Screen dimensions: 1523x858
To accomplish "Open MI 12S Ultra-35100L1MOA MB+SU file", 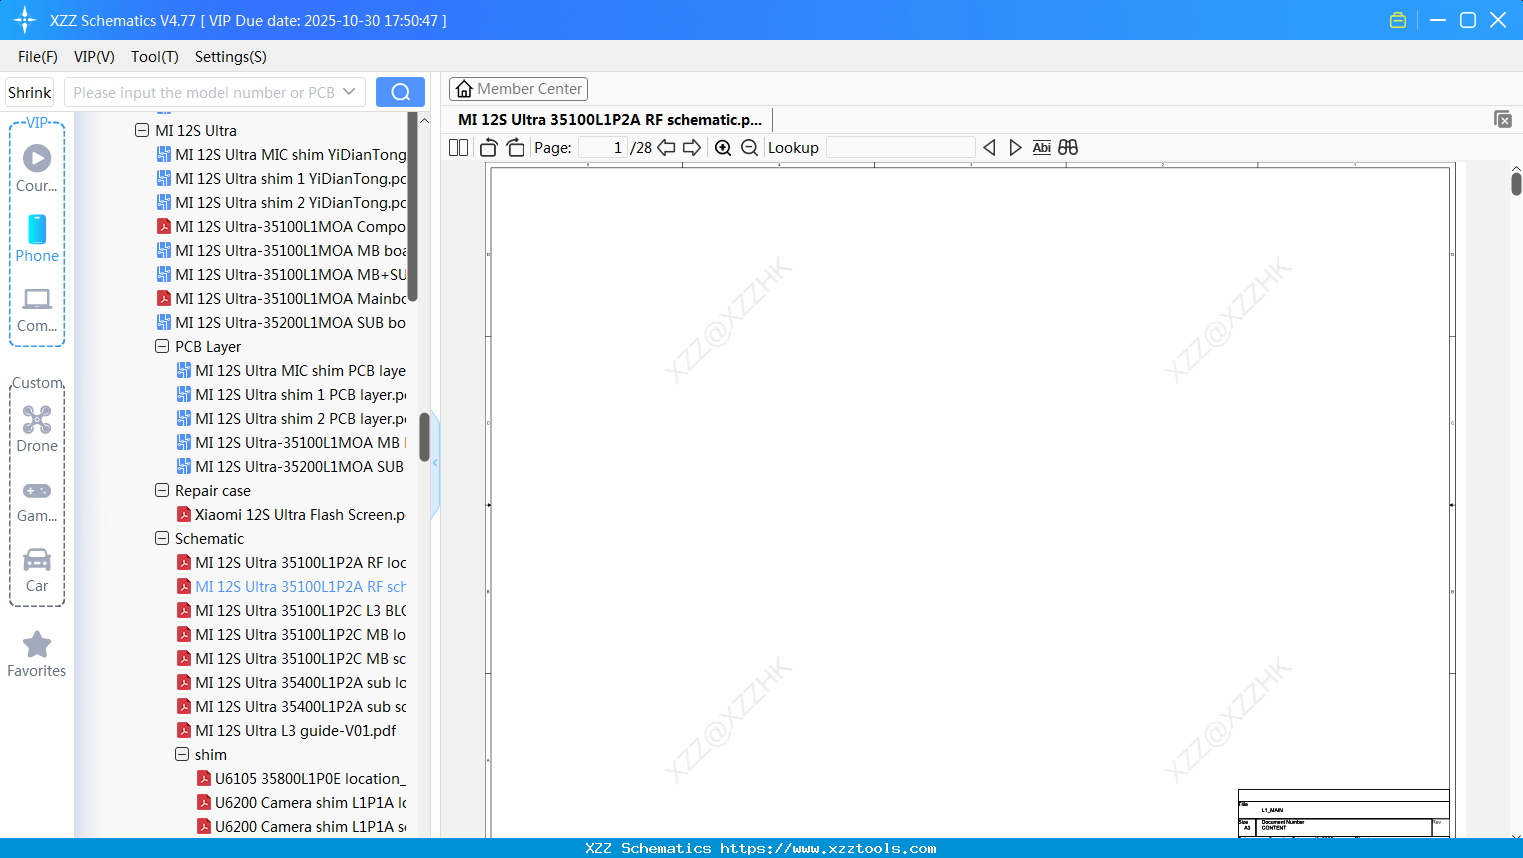I will coord(291,275).
